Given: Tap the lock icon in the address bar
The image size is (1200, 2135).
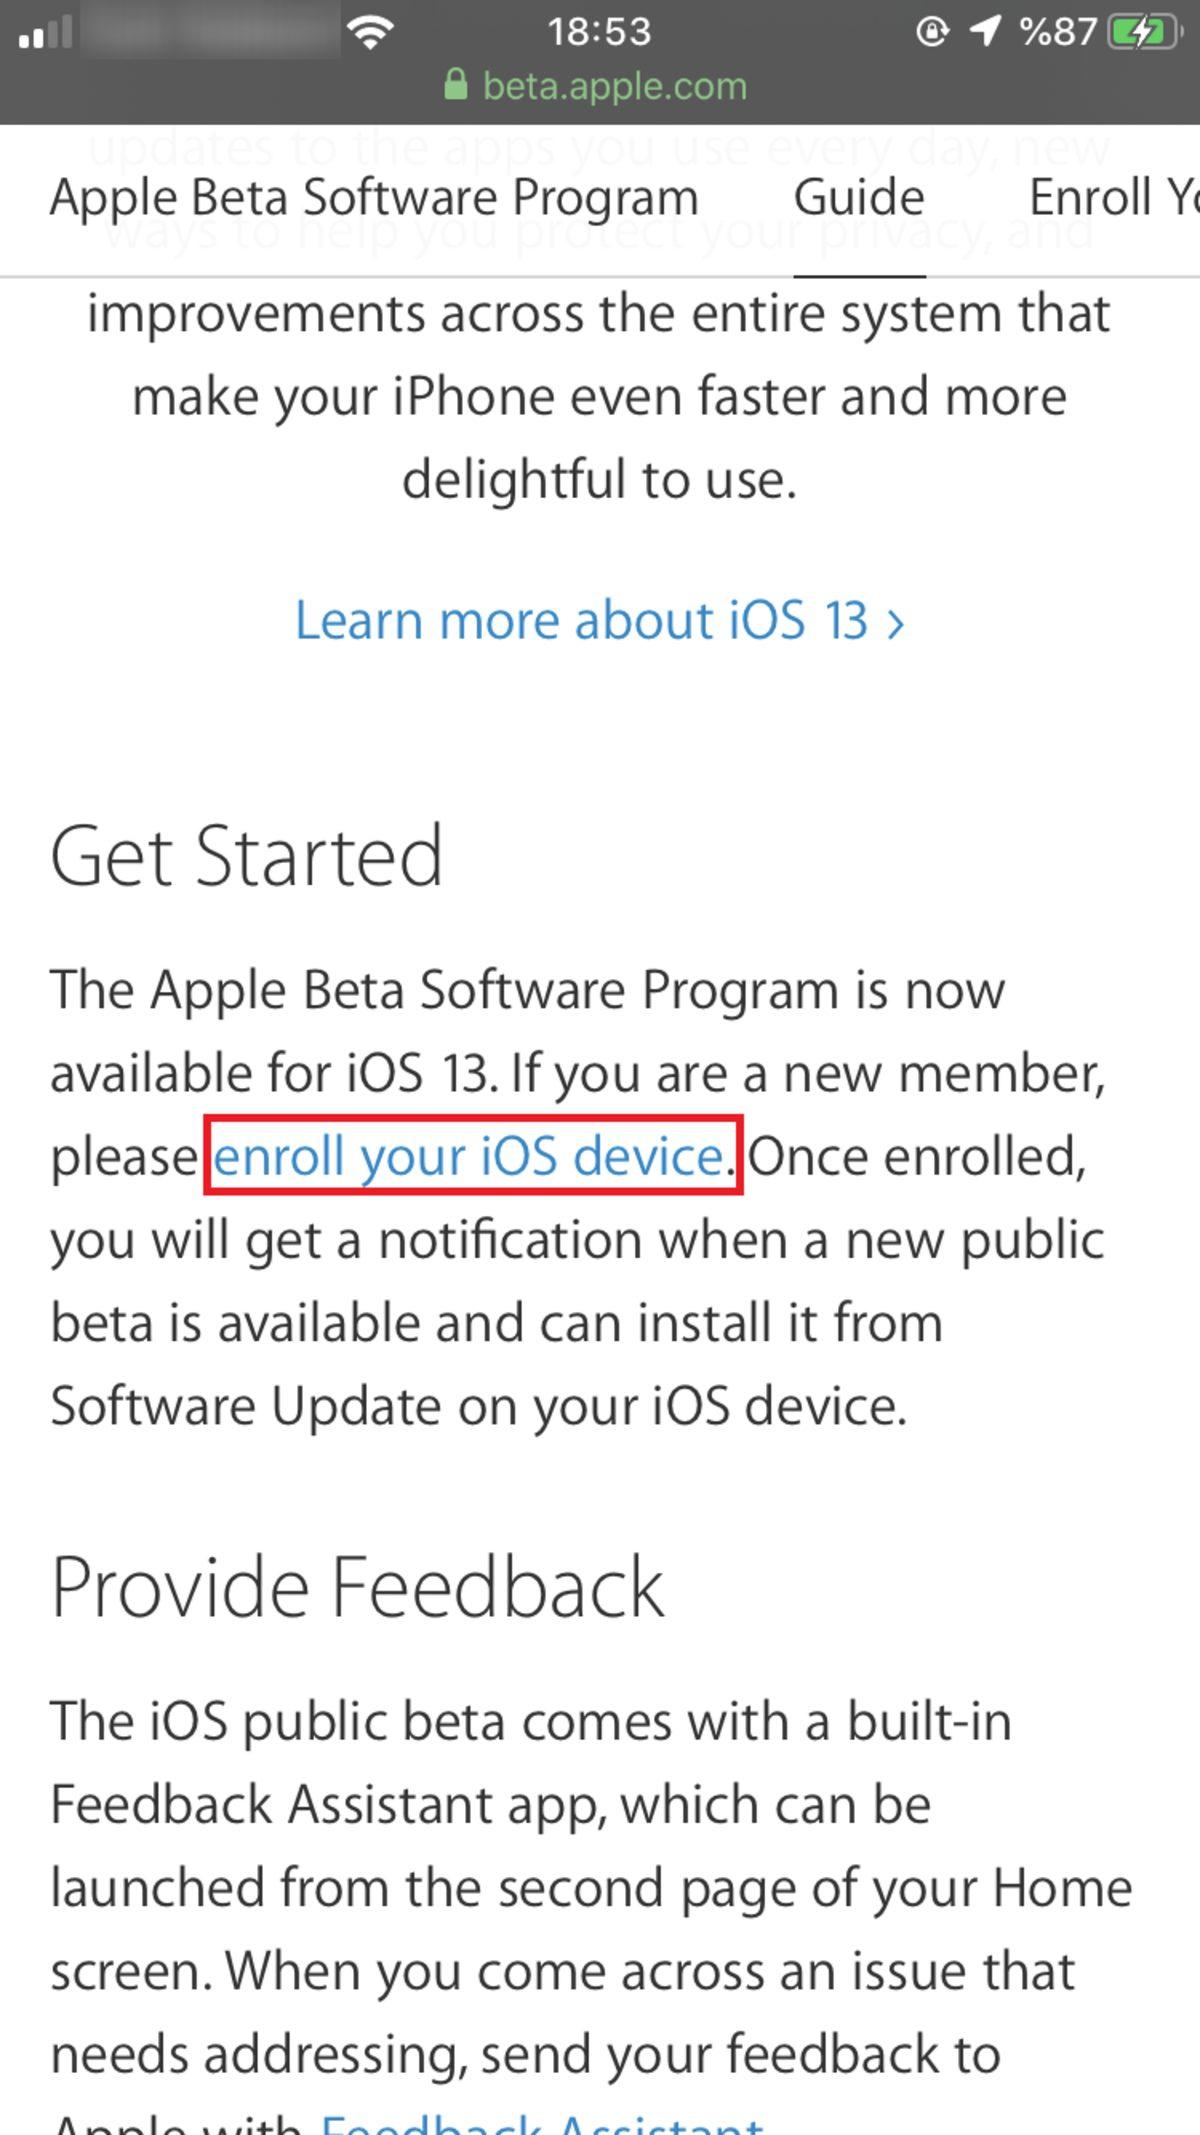Looking at the screenshot, I should [455, 85].
